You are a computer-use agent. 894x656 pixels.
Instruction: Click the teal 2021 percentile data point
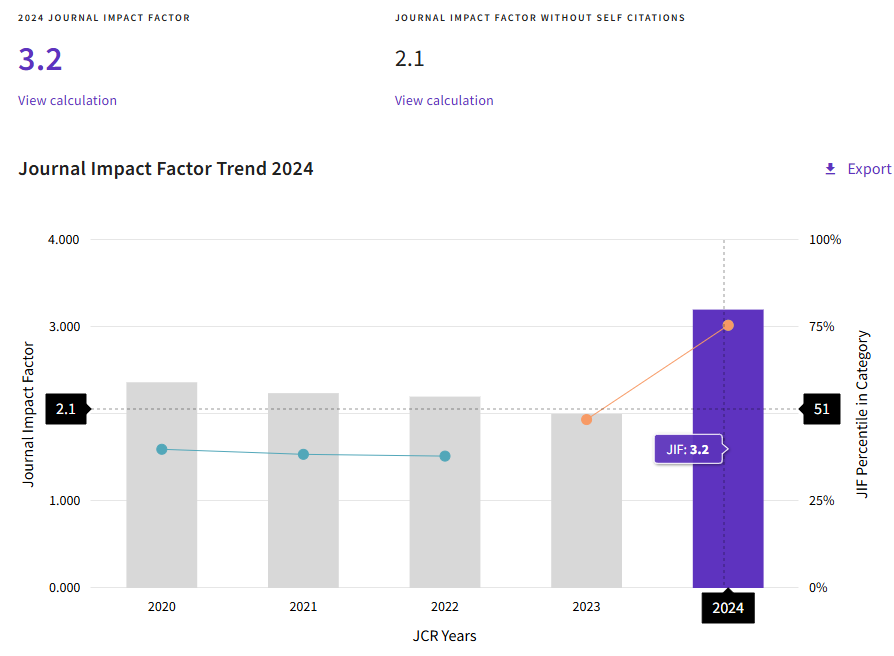303,454
